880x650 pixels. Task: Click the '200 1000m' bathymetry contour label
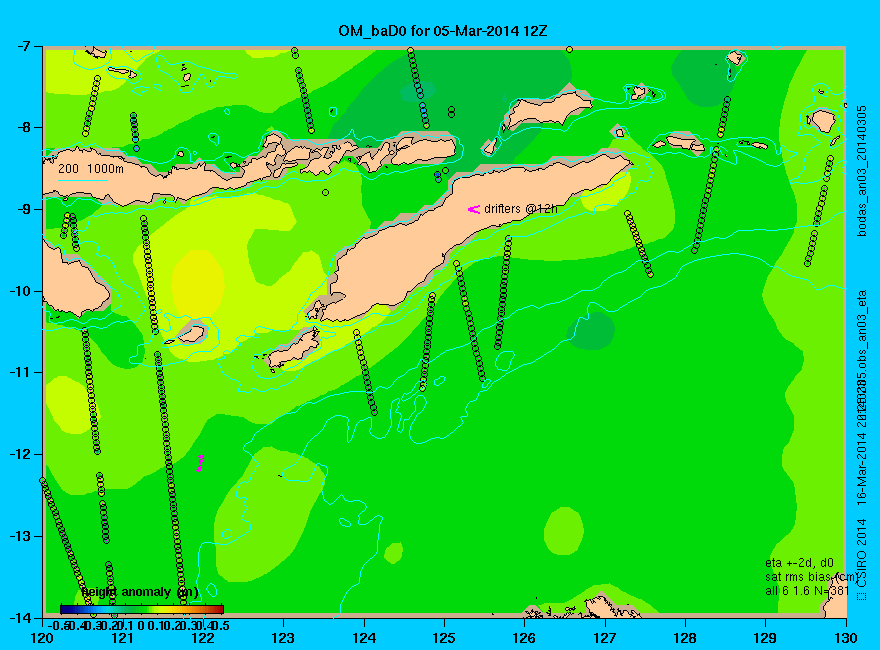[x=91, y=168]
